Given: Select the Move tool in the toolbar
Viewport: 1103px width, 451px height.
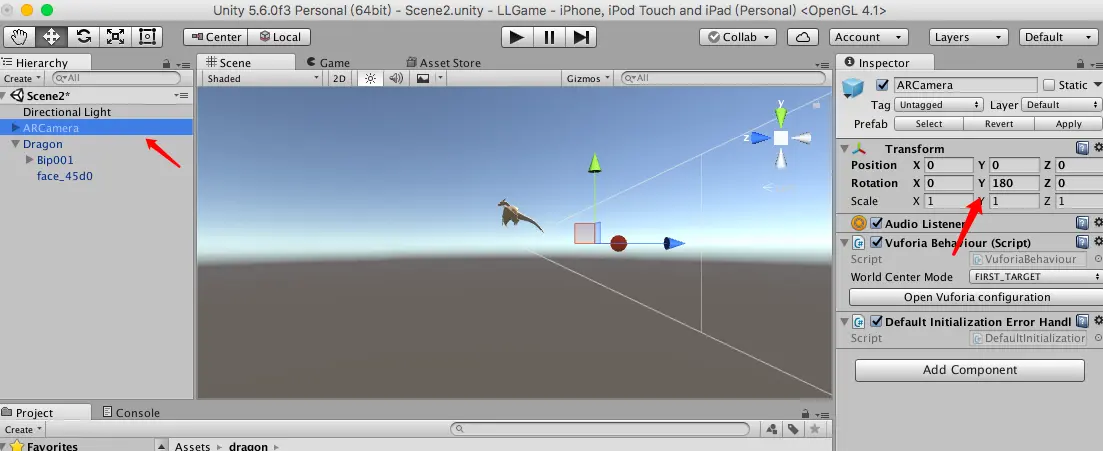Looking at the screenshot, I should [x=52, y=37].
